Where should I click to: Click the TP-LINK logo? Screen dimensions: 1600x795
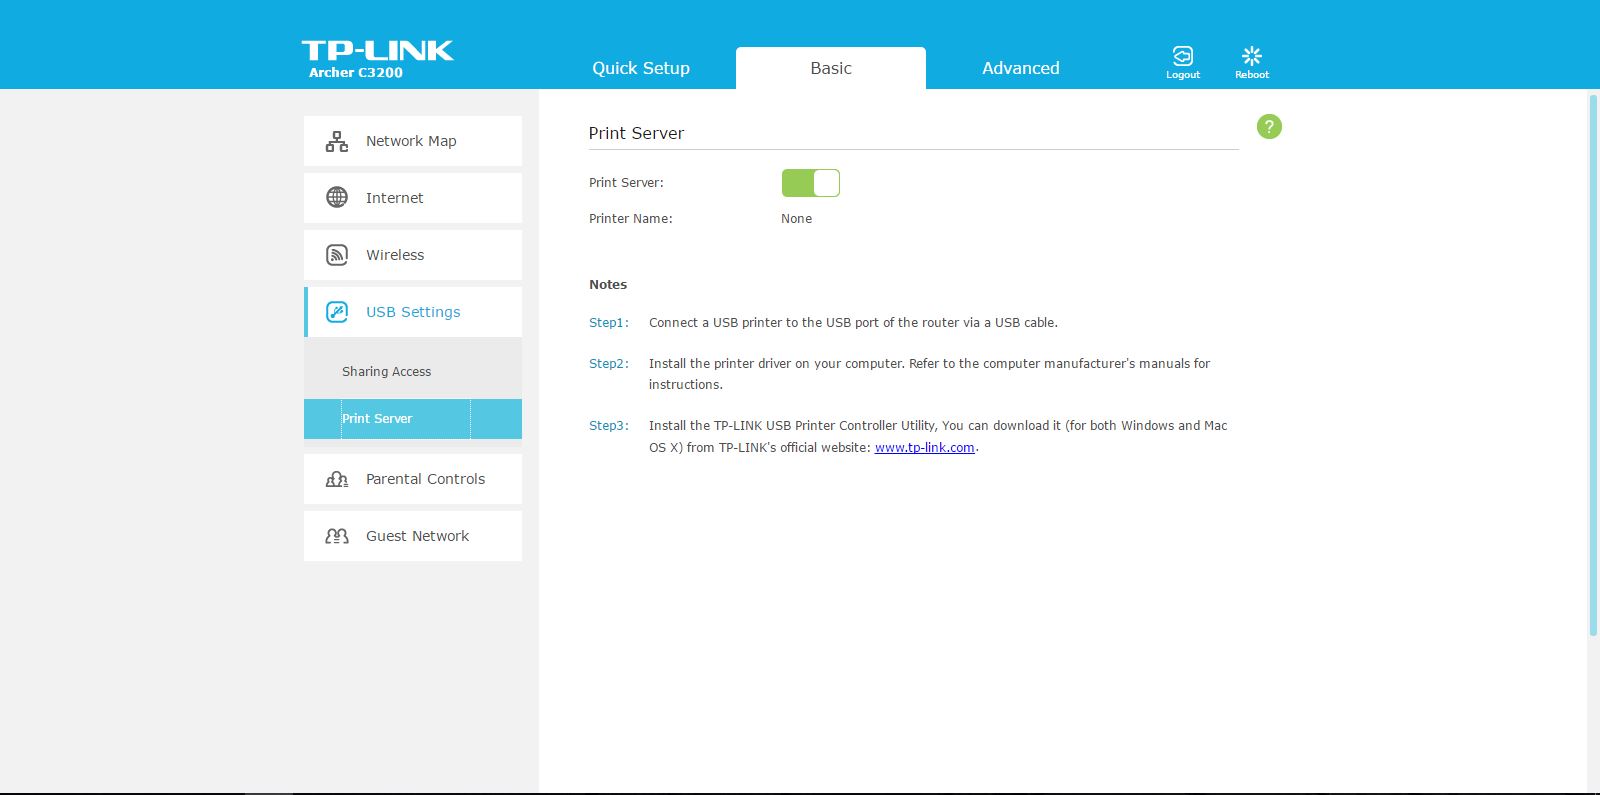pyautogui.click(x=378, y=51)
